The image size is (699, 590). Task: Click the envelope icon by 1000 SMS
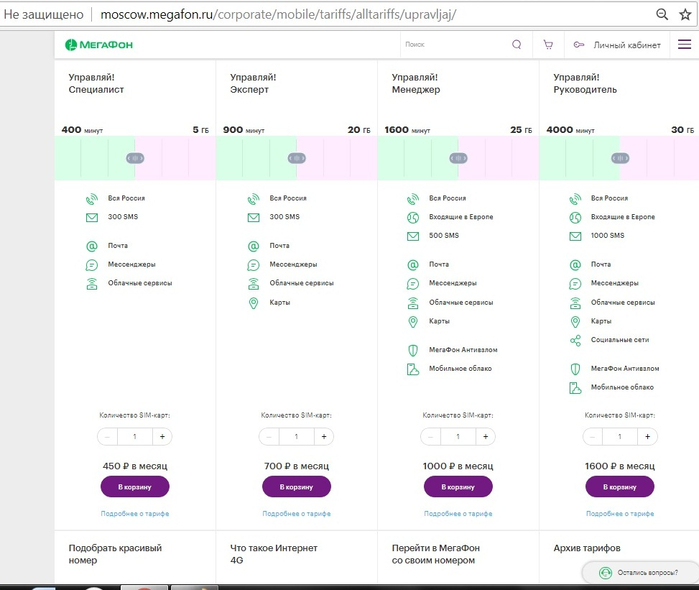[x=575, y=236]
